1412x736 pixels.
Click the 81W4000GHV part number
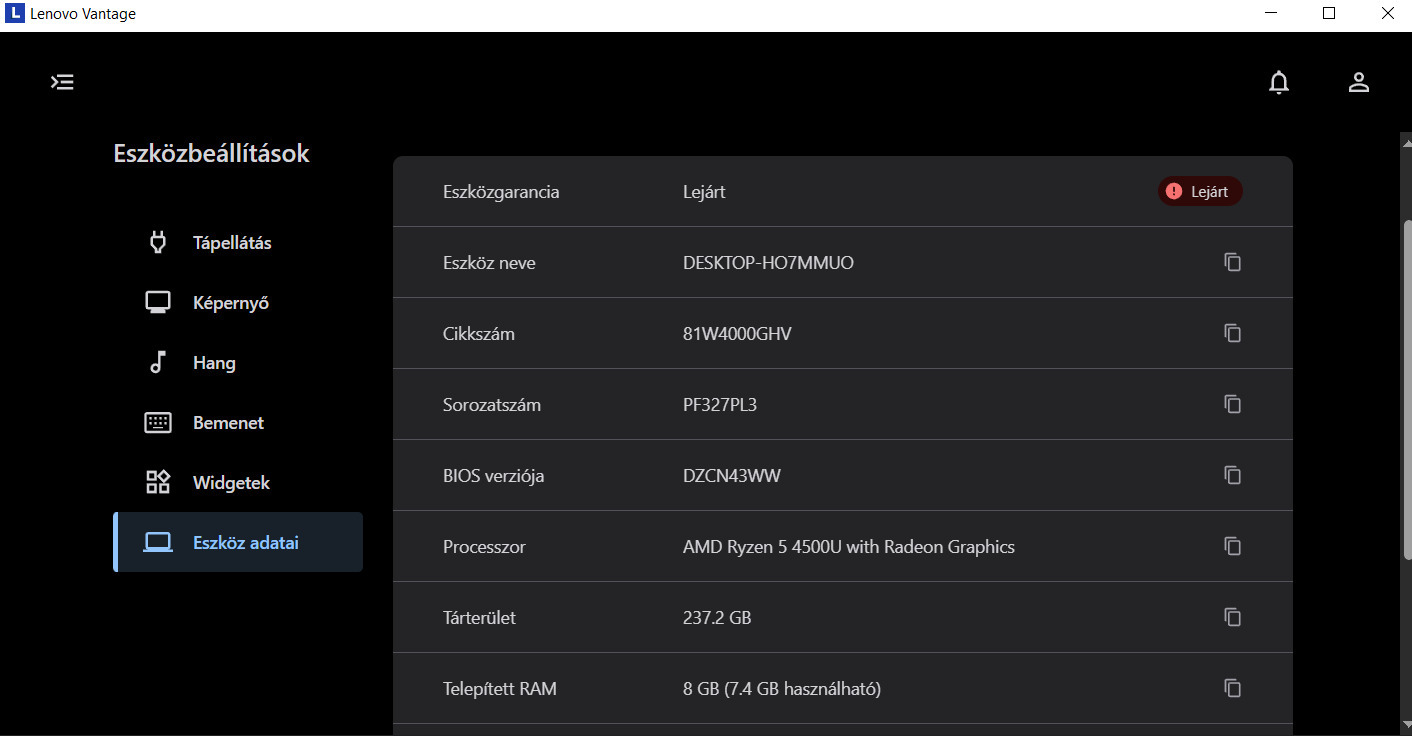[737, 334]
